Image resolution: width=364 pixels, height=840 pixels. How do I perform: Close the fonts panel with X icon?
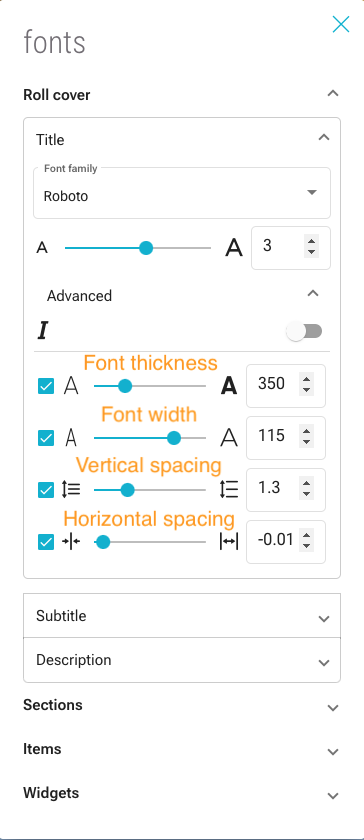pos(341,24)
